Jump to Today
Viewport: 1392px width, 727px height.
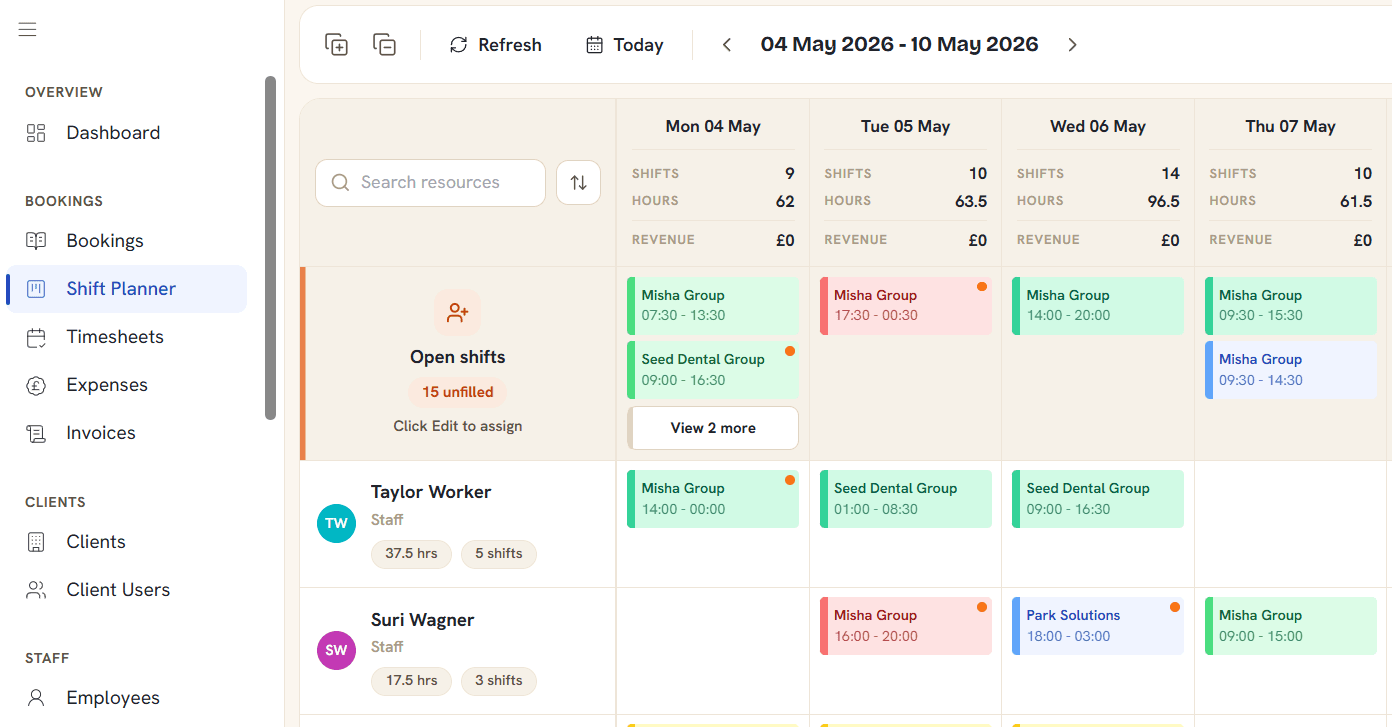625,45
